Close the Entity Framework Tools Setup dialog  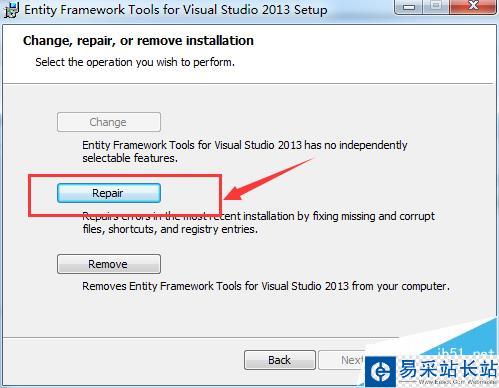[473, 7]
